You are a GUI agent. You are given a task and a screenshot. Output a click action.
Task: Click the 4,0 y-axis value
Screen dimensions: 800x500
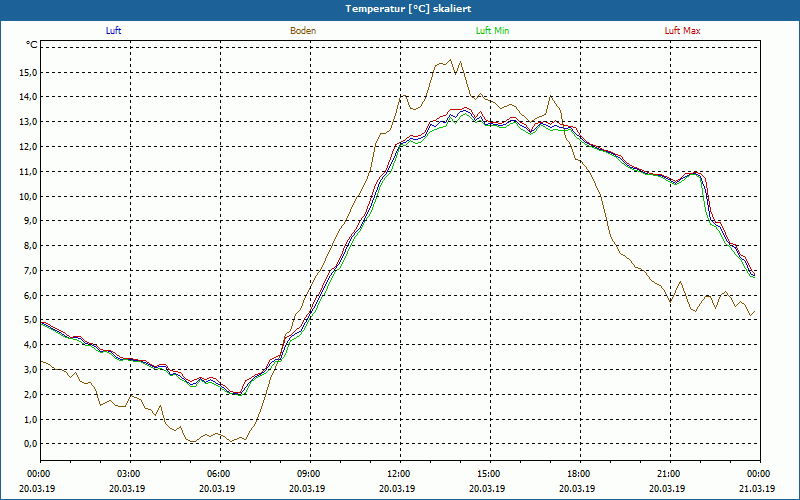(30, 344)
